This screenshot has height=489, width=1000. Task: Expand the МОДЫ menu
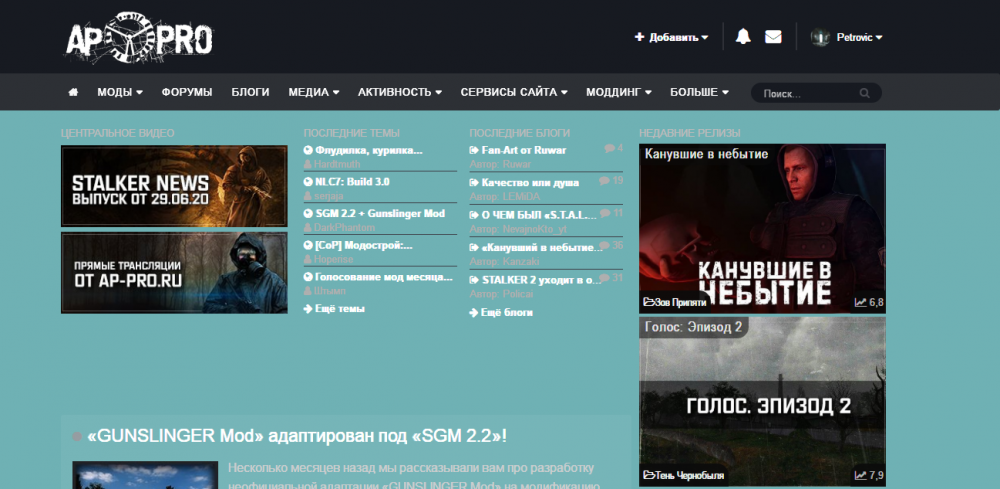tap(120, 92)
